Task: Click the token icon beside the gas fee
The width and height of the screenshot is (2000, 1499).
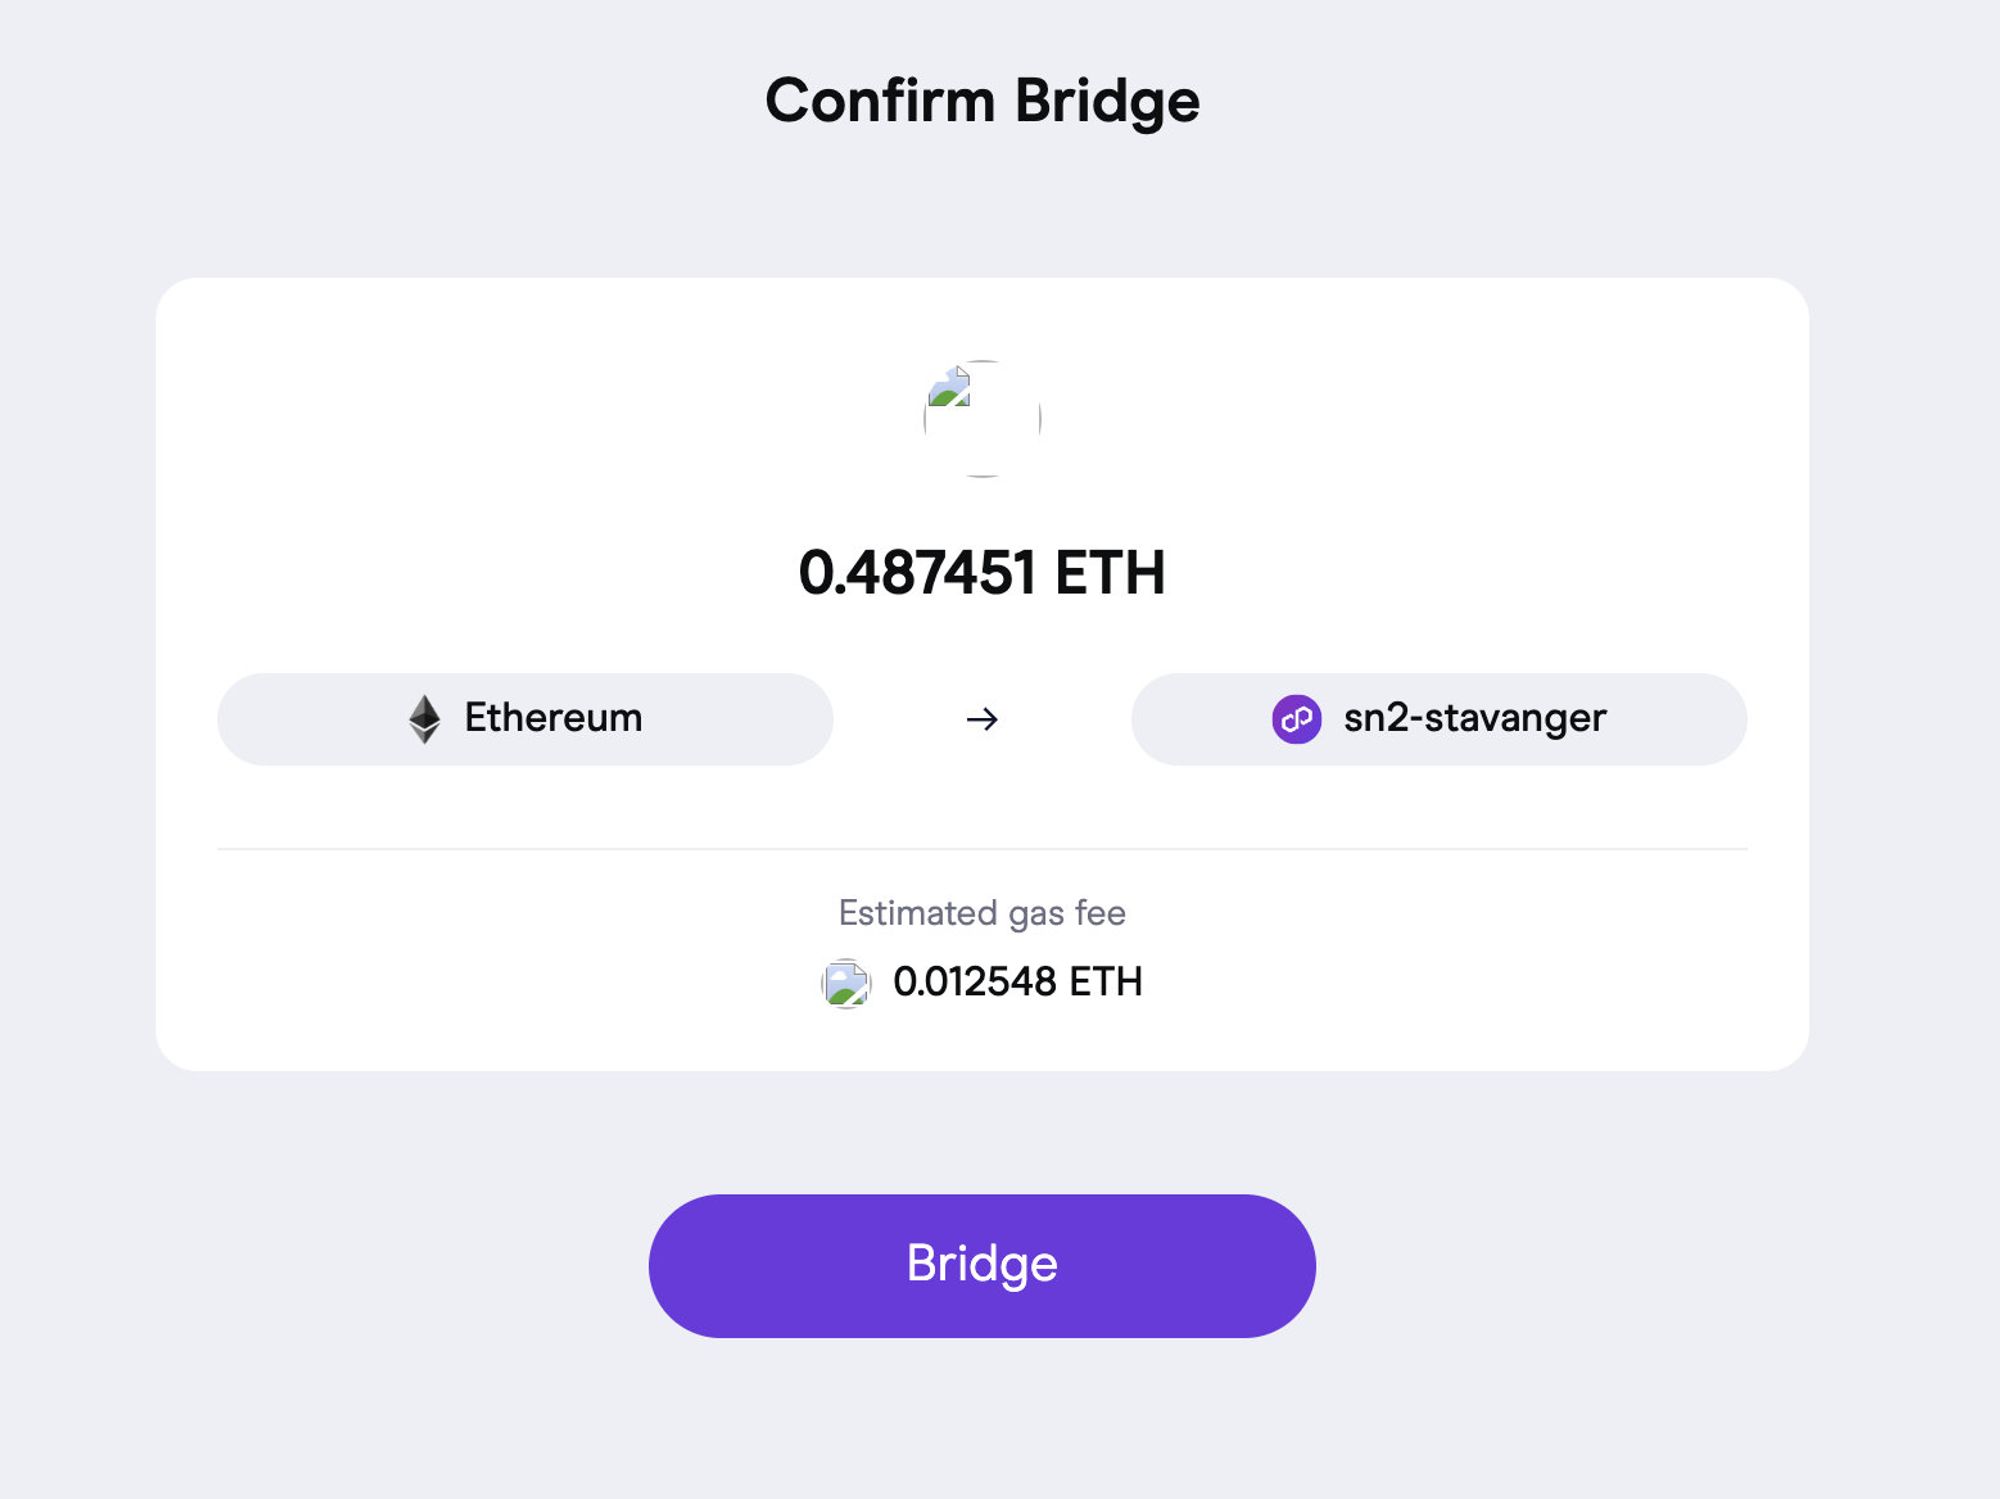Action: coord(846,984)
